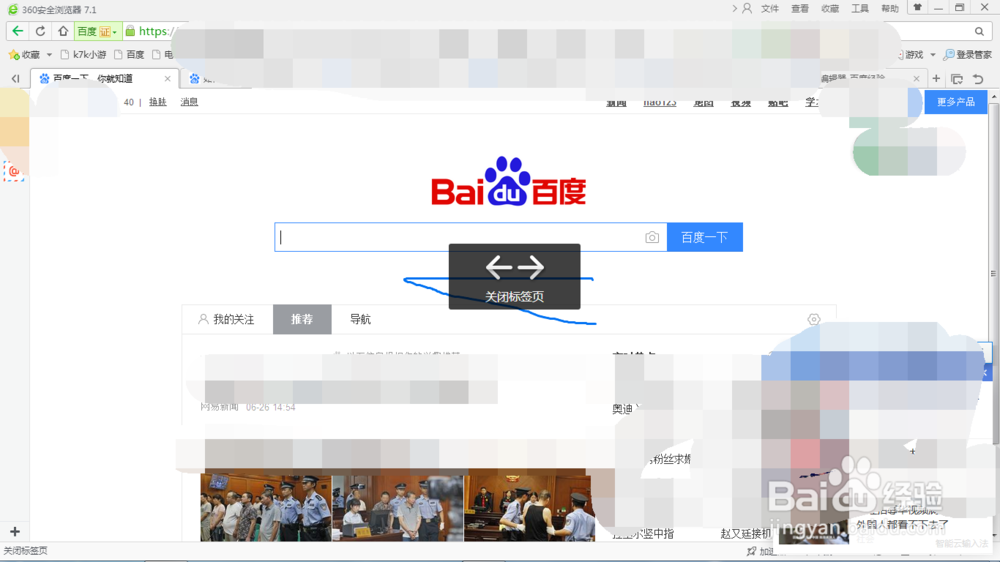Reload the page with the refresh icon
This screenshot has height=562, width=1000.
click(x=40, y=31)
